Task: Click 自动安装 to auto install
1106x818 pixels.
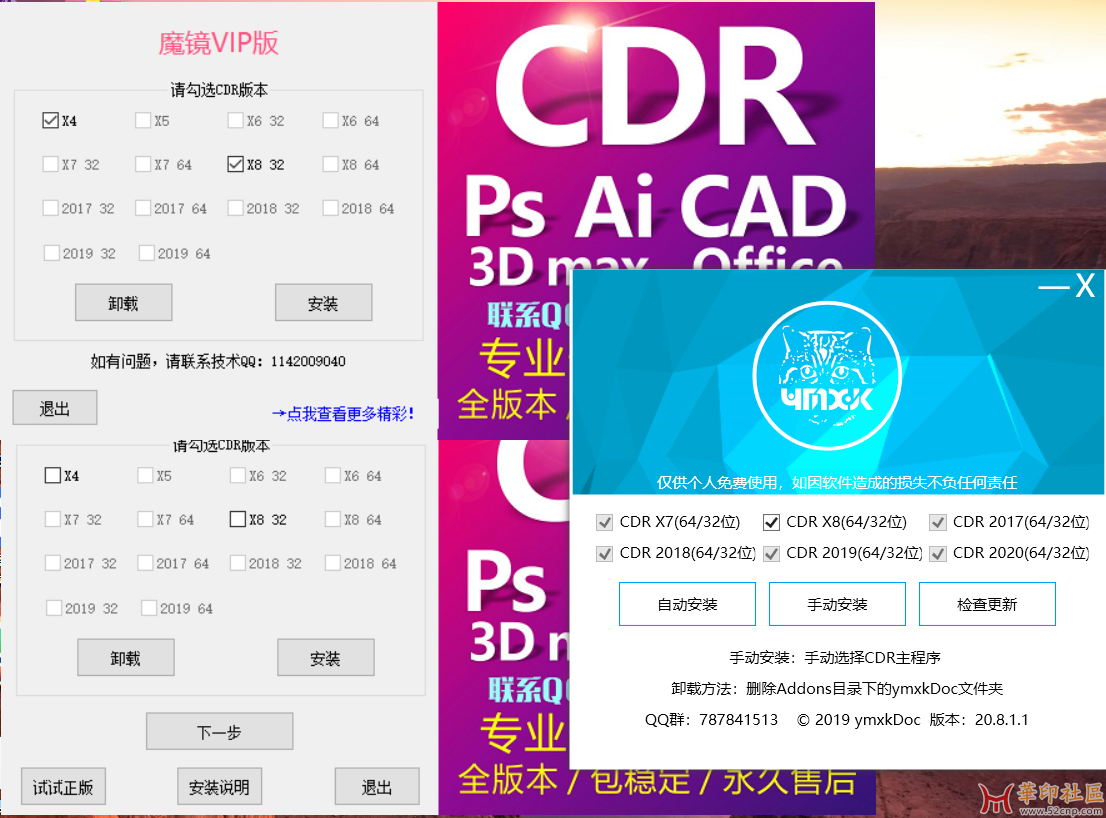Action: pos(687,604)
